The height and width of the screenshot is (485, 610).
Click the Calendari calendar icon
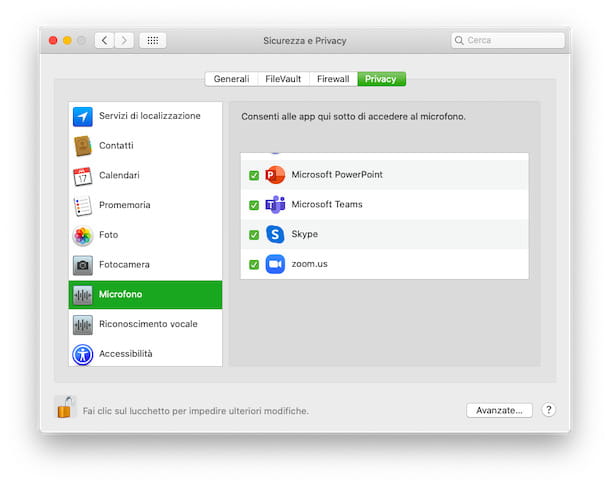(x=82, y=176)
